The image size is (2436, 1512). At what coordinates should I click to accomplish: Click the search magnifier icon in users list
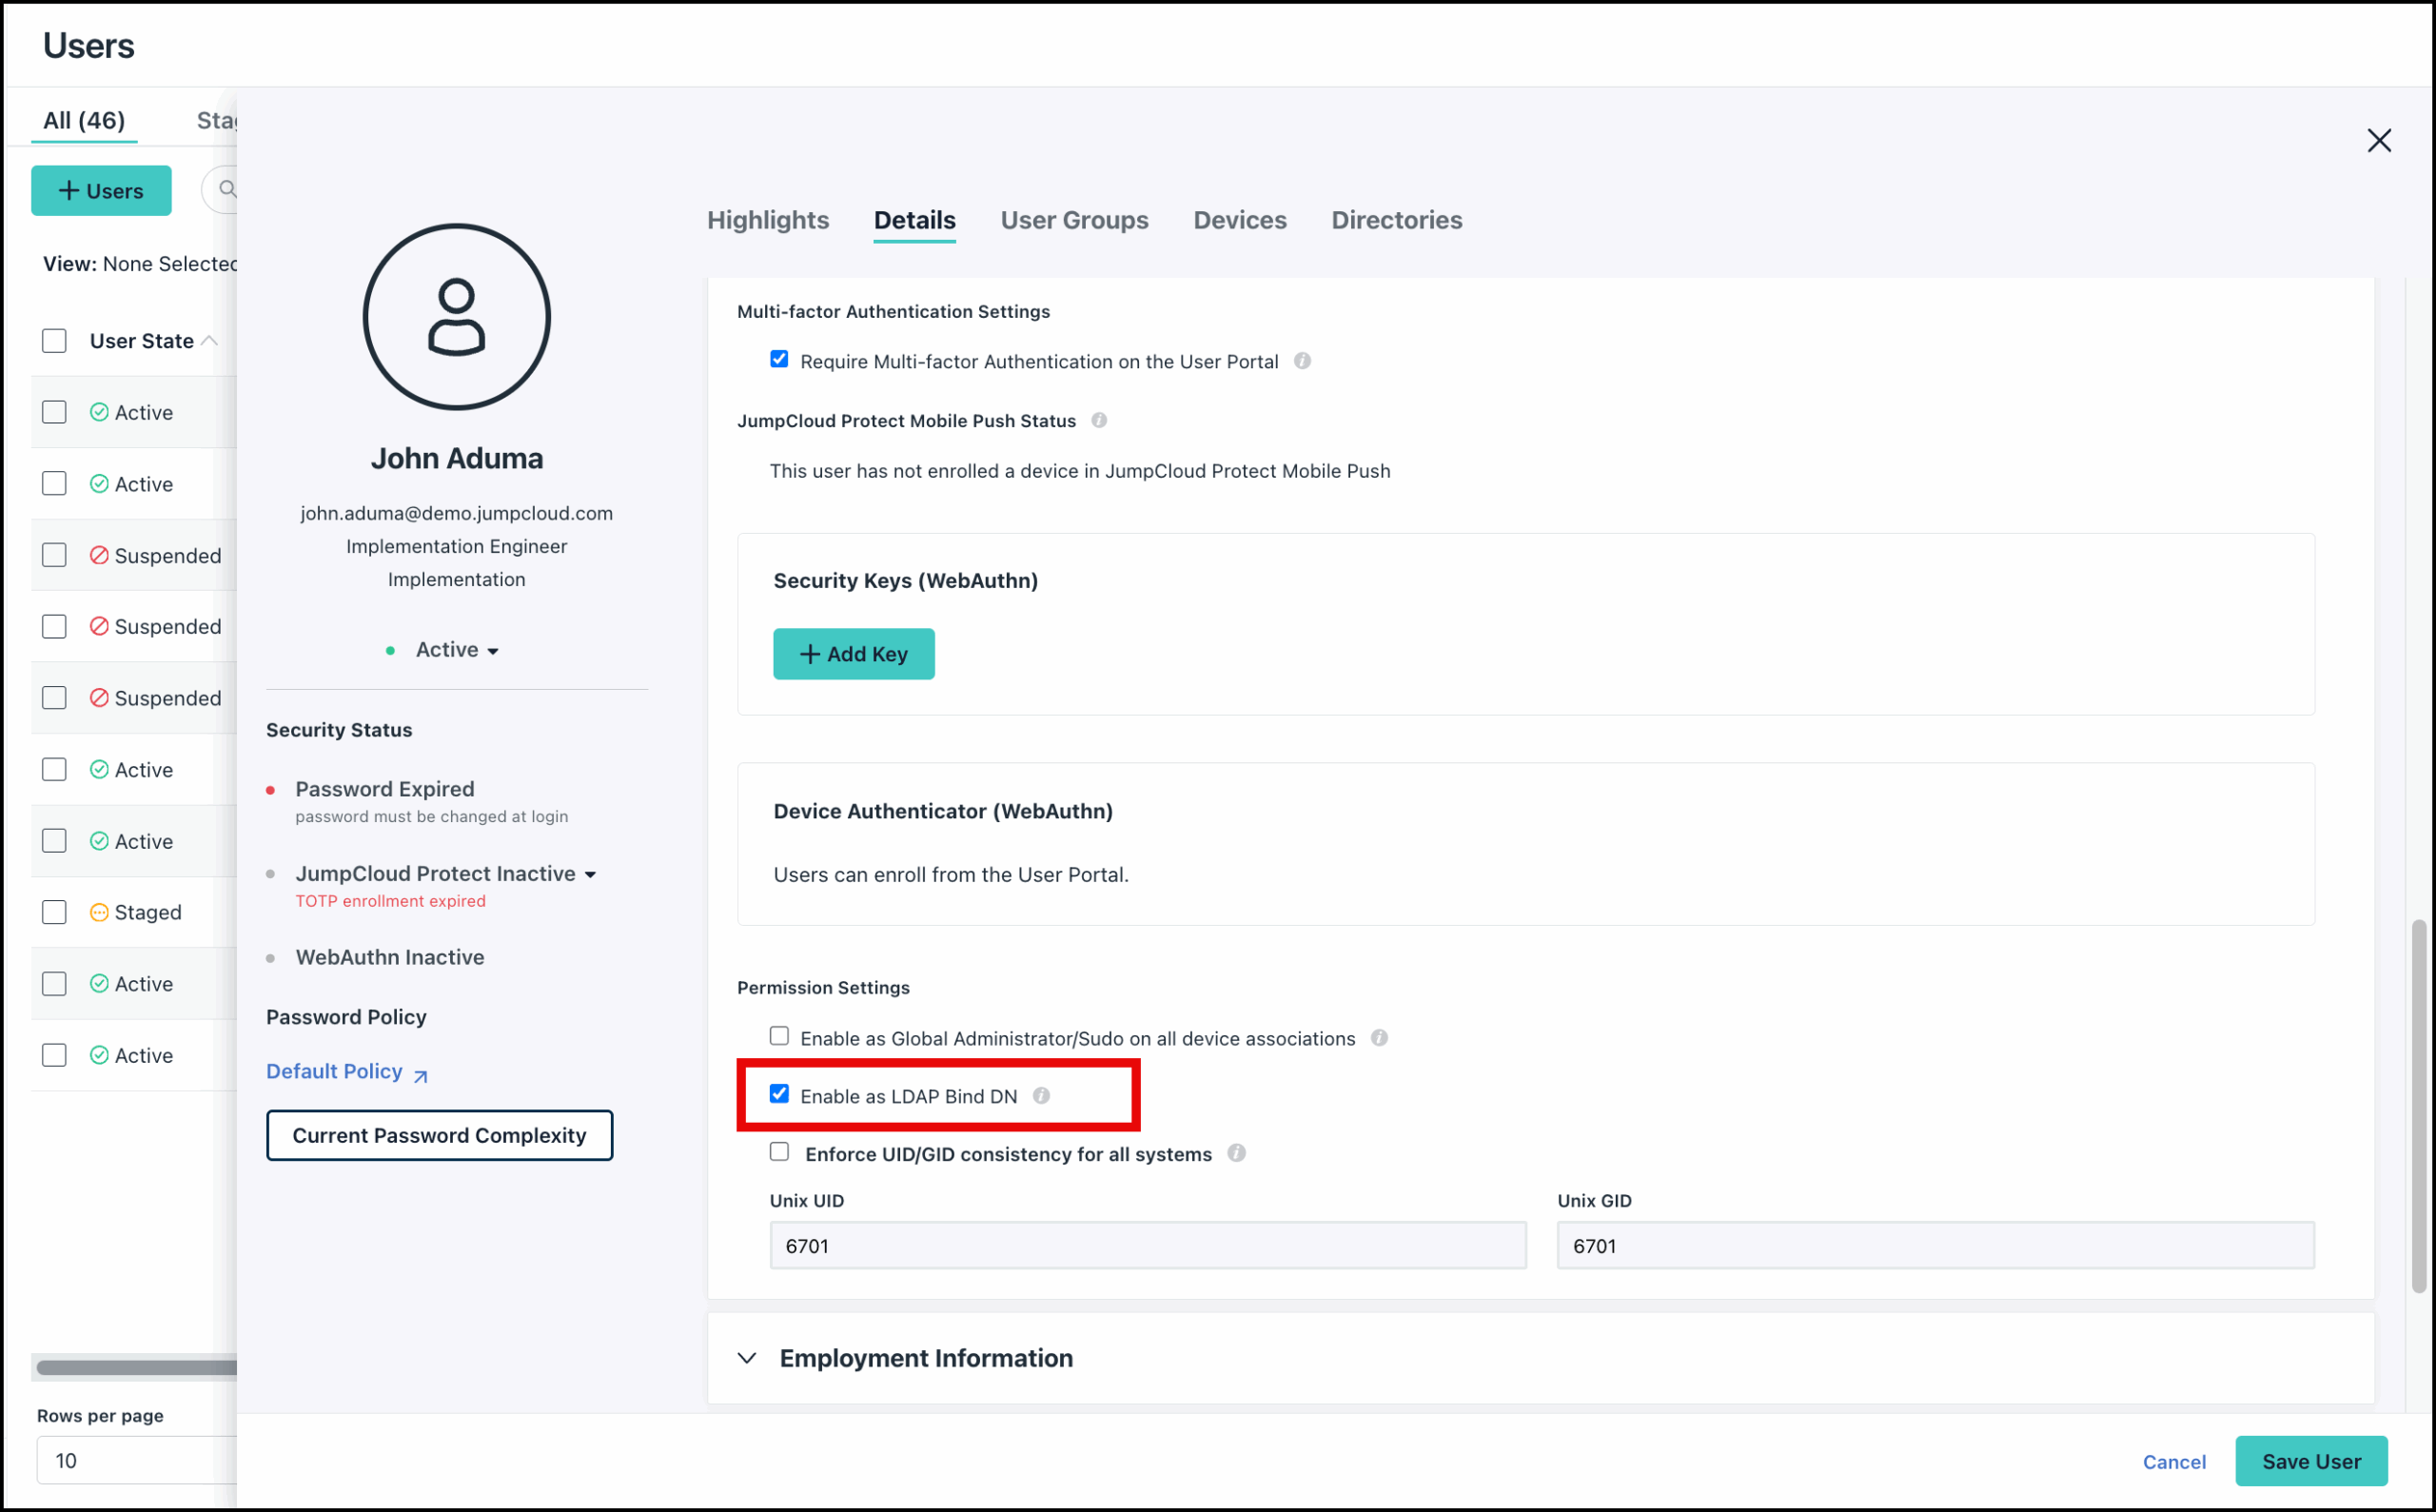click(x=228, y=189)
